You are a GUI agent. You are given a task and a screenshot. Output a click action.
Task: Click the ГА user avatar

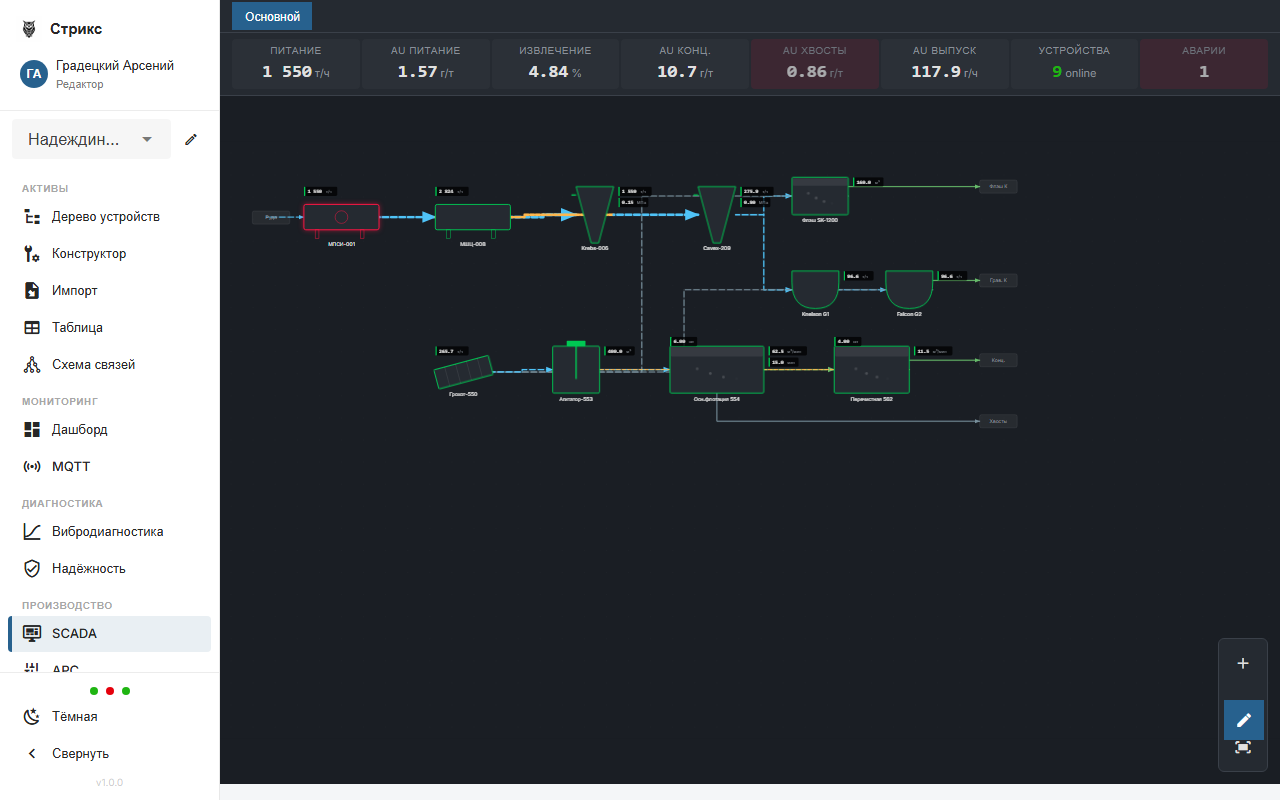point(33,74)
